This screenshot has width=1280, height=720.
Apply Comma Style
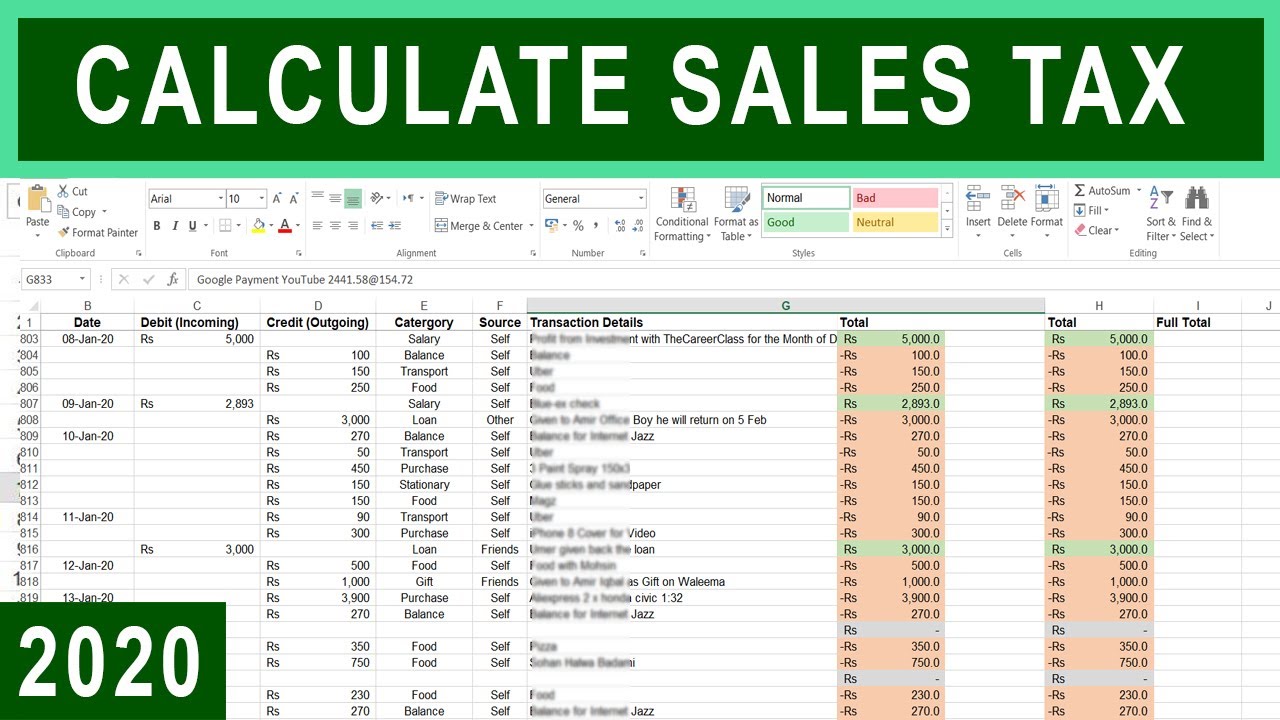click(596, 226)
